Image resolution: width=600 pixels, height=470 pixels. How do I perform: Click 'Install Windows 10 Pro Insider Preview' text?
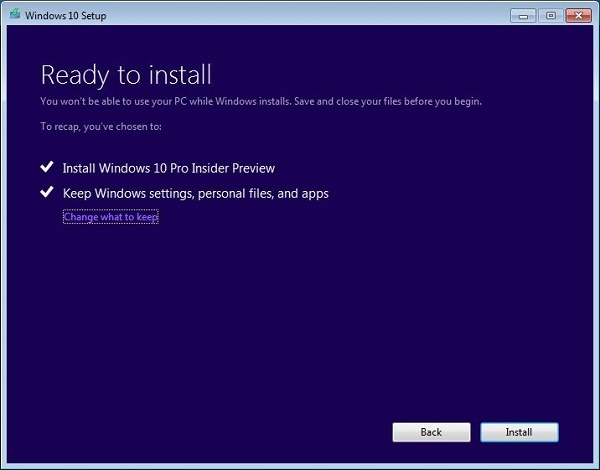[169, 168]
